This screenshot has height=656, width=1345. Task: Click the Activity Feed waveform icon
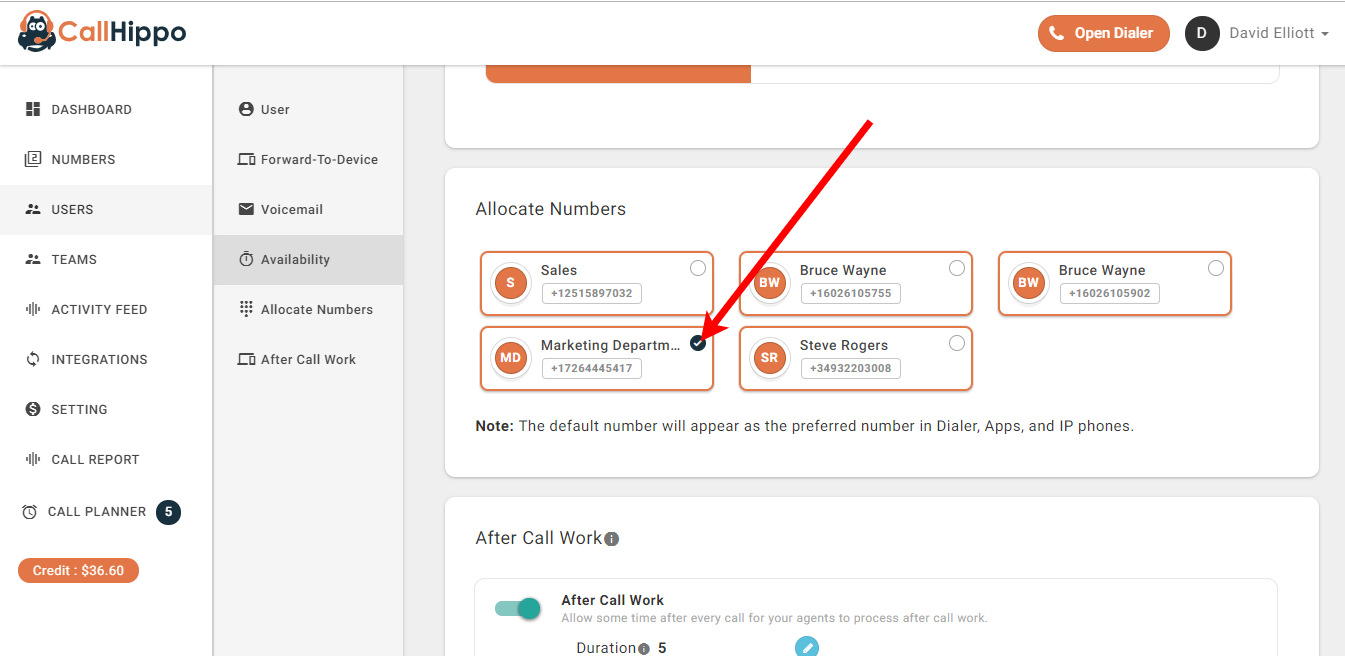click(33, 309)
